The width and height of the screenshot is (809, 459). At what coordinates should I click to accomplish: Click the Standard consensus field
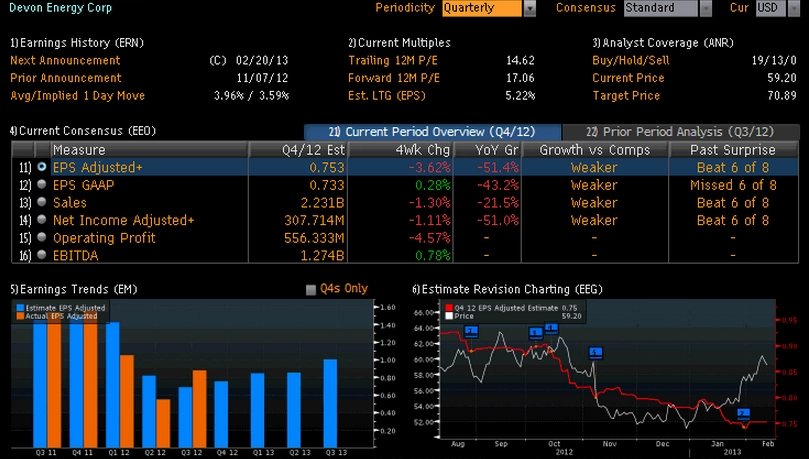[x=661, y=8]
